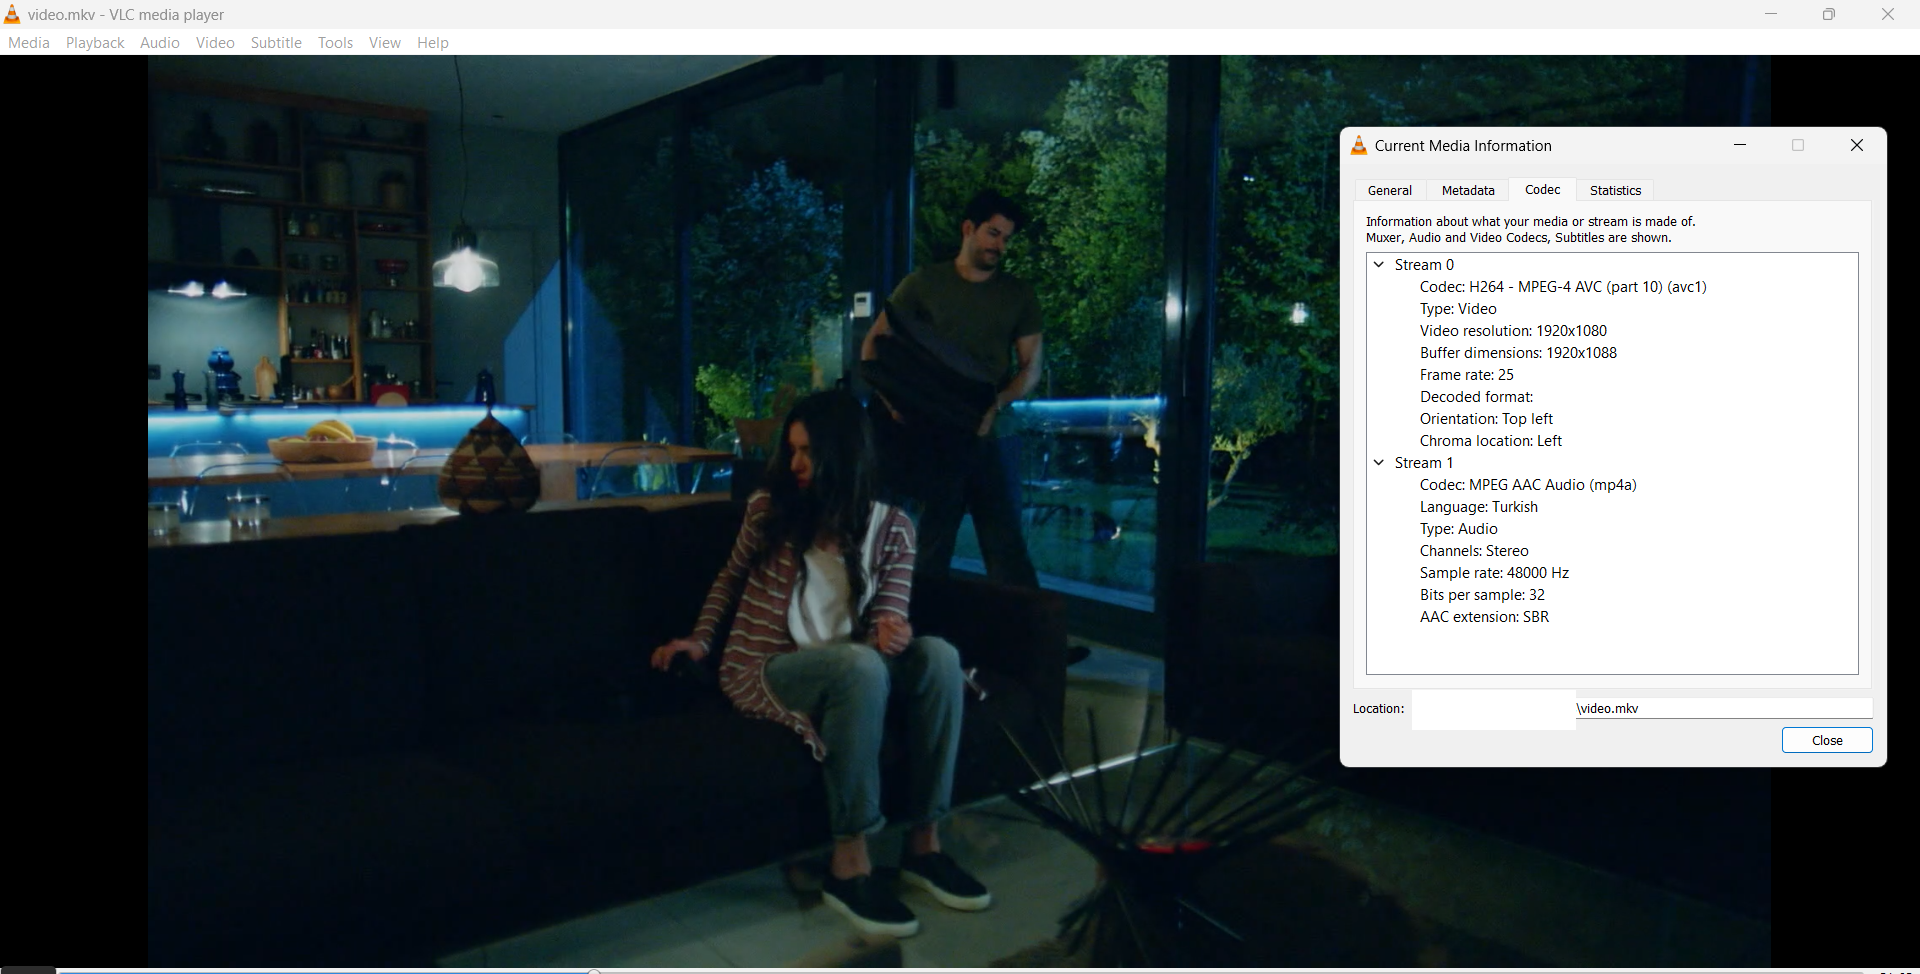Select the Stream 0 label
The image size is (1920, 974).
click(x=1424, y=265)
